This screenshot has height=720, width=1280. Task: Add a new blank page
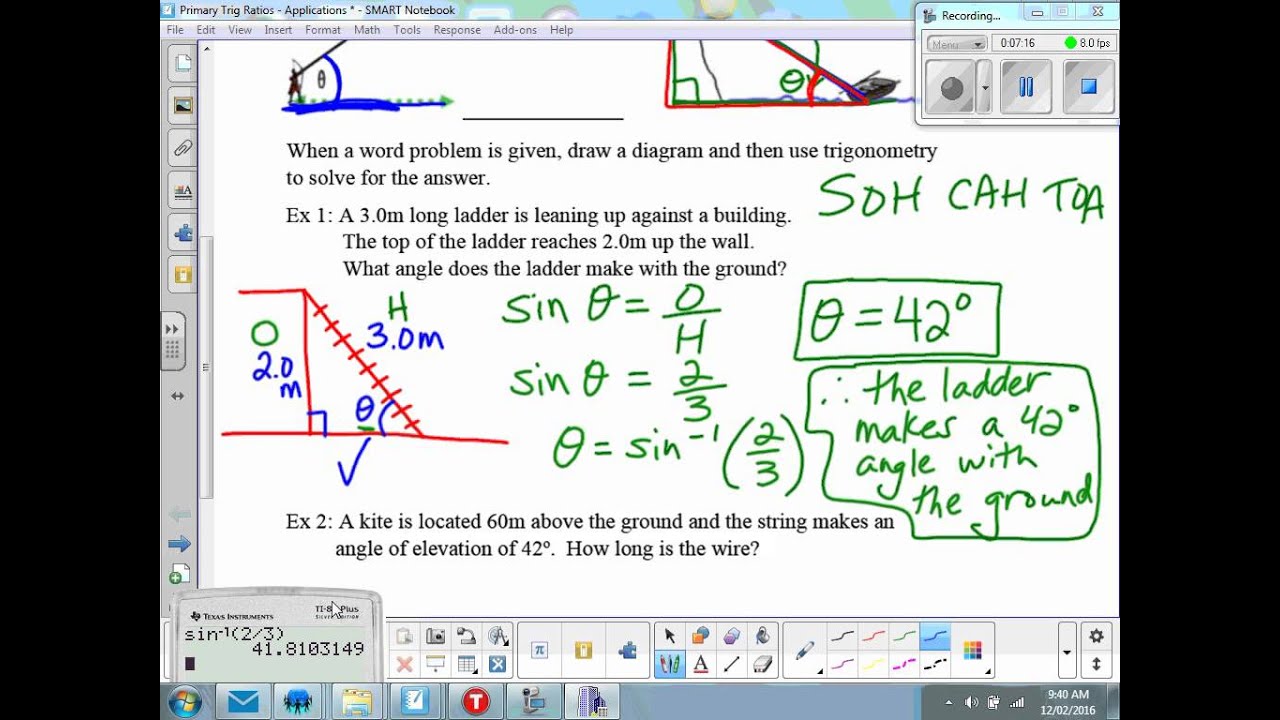pyautogui.click(x=178, y=575)
